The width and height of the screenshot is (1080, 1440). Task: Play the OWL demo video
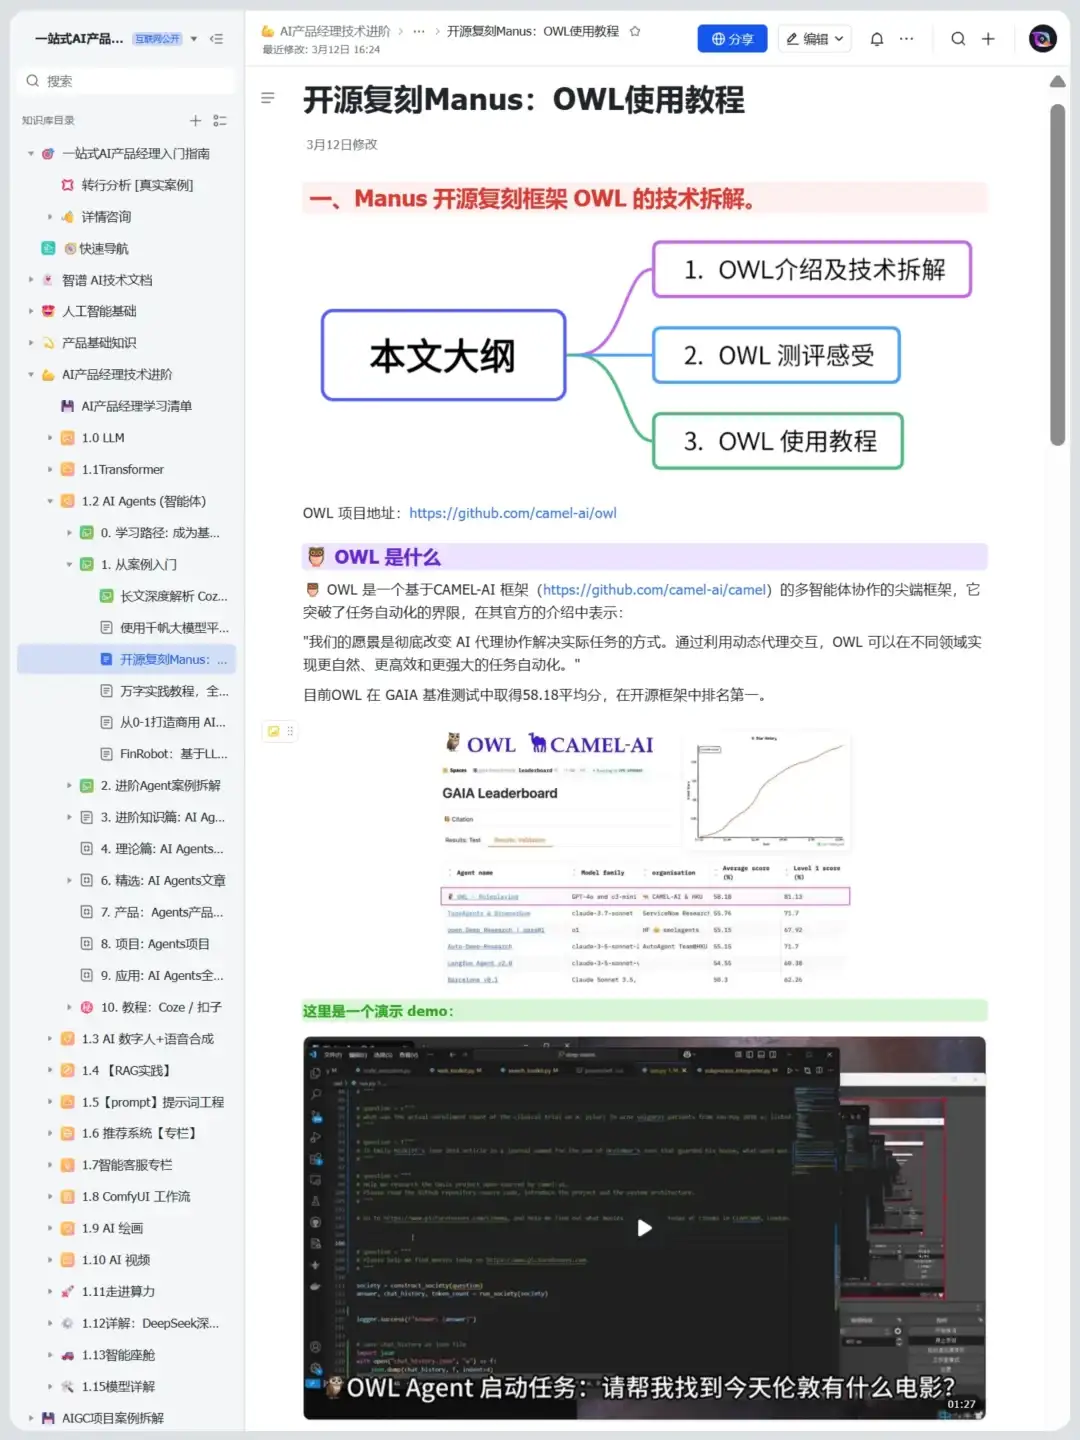click(x=643, y=1228)
